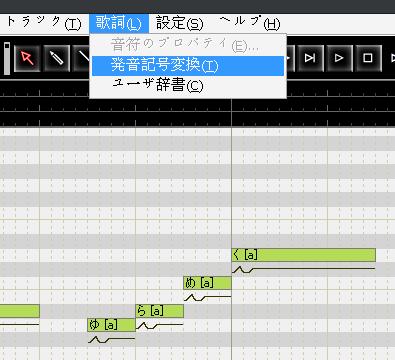Close the open 歌詞(L) menu
395x360 pixels.
[119, 23]
